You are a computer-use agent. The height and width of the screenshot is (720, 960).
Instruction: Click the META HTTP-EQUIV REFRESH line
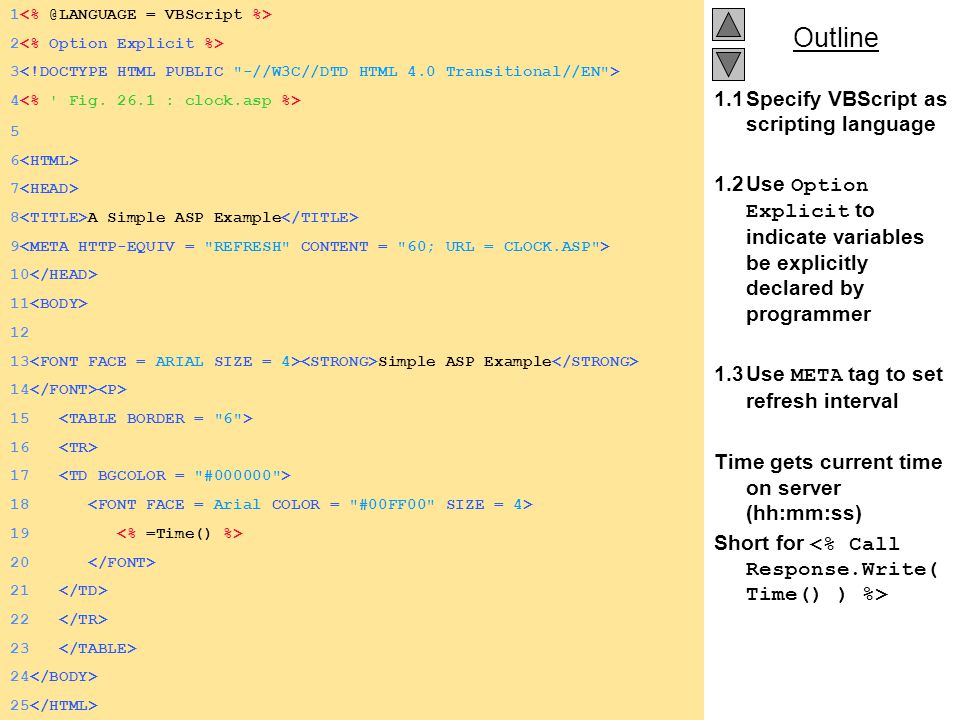coord(310,246)
